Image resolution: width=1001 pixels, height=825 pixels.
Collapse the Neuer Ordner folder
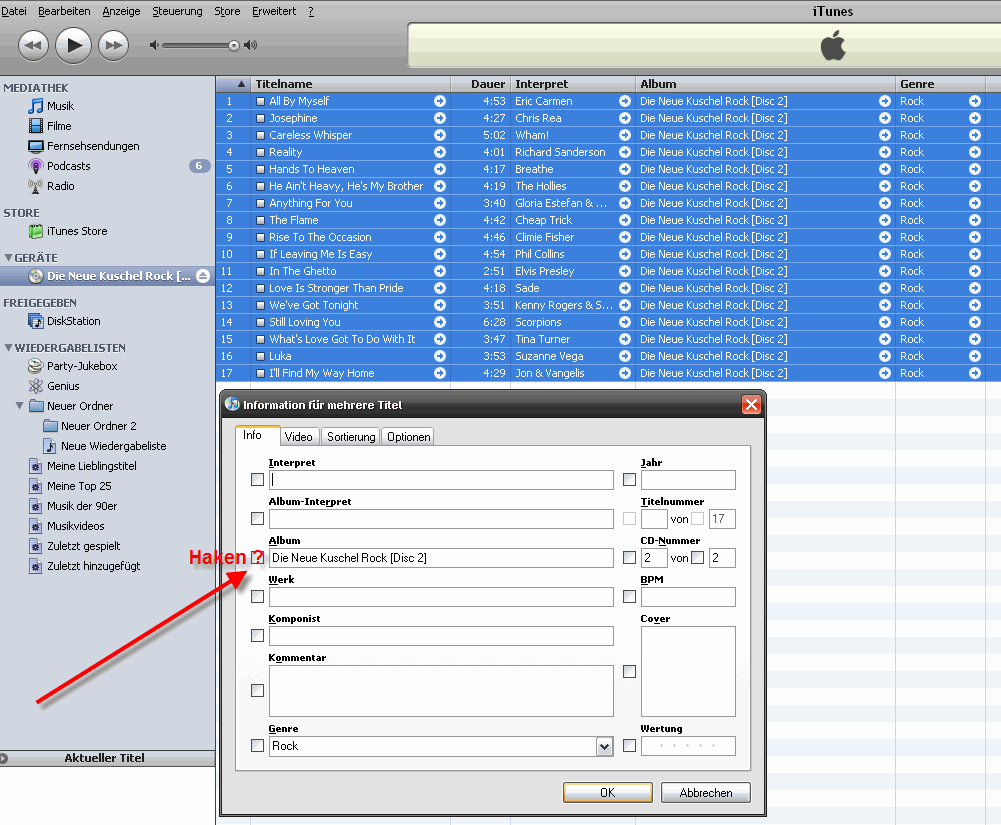click(20, 405)
